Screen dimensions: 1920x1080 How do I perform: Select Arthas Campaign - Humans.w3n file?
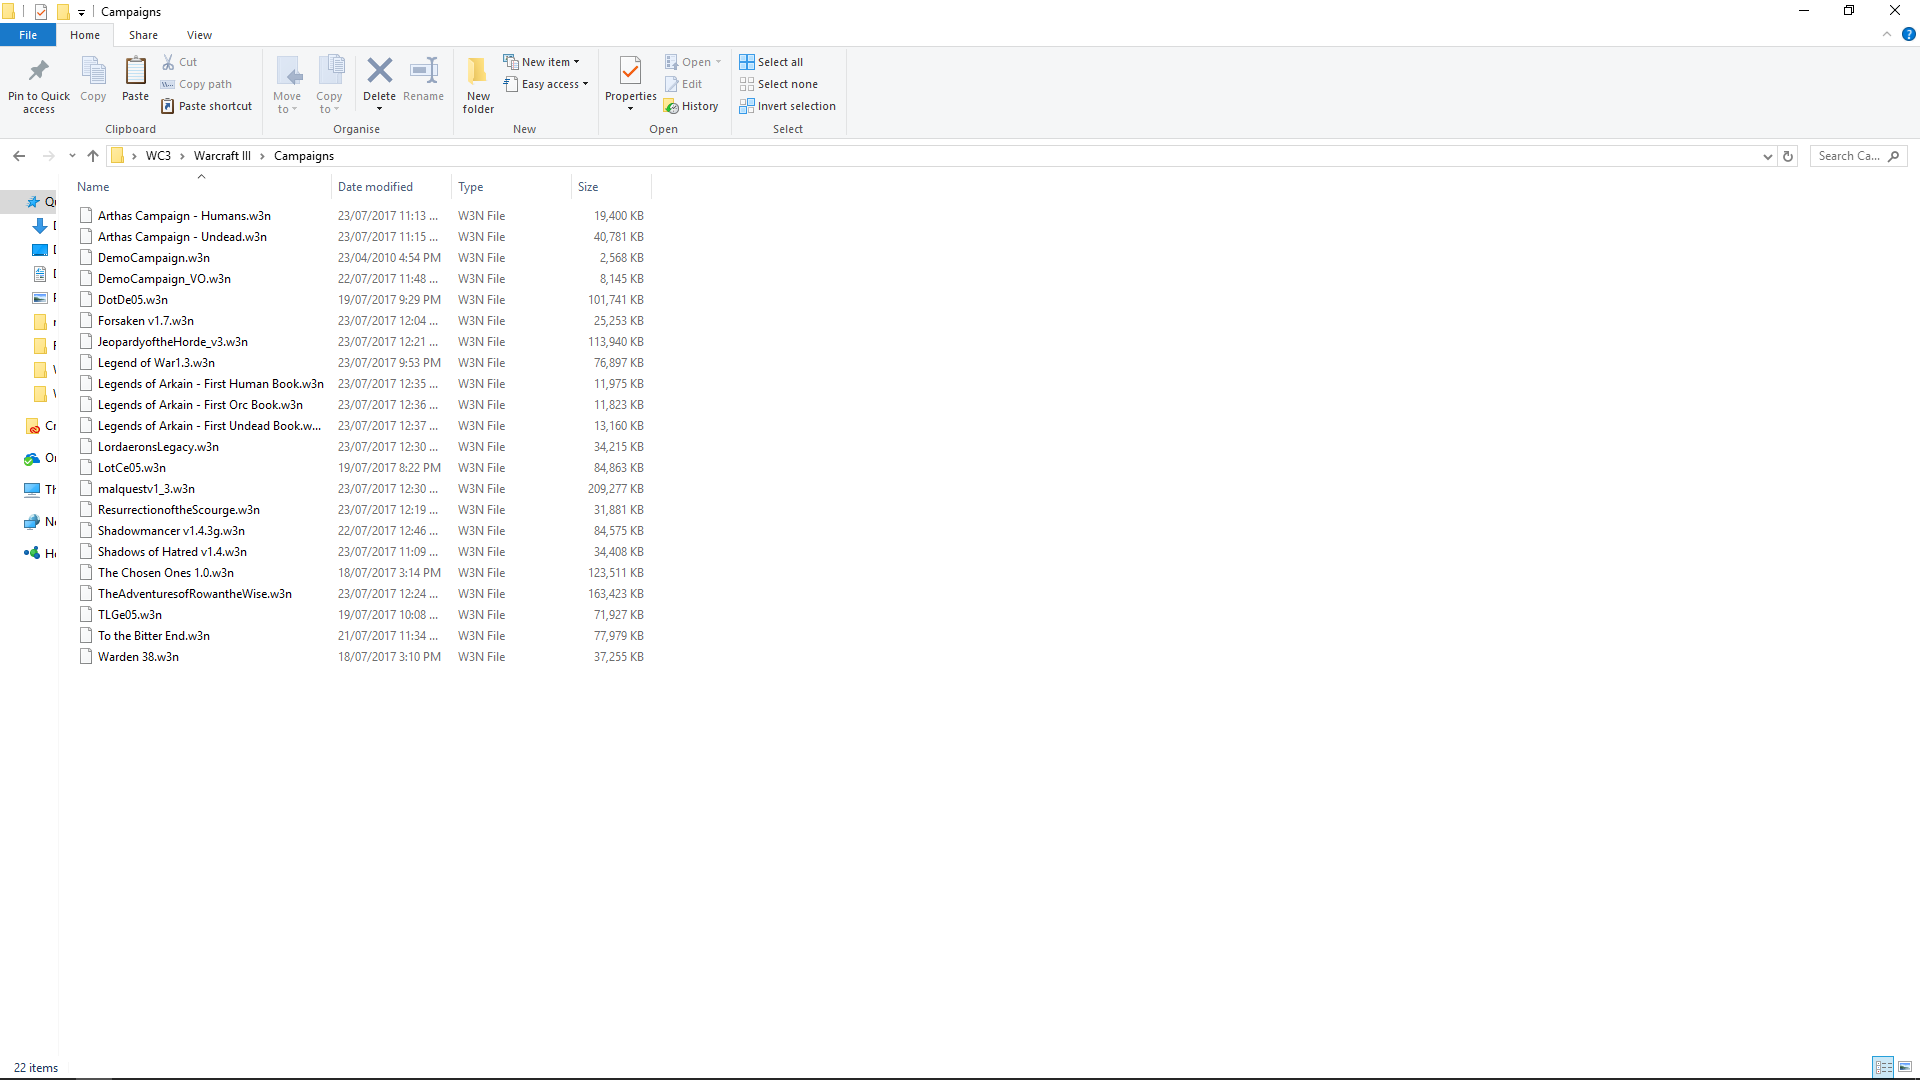click(184, 216)
